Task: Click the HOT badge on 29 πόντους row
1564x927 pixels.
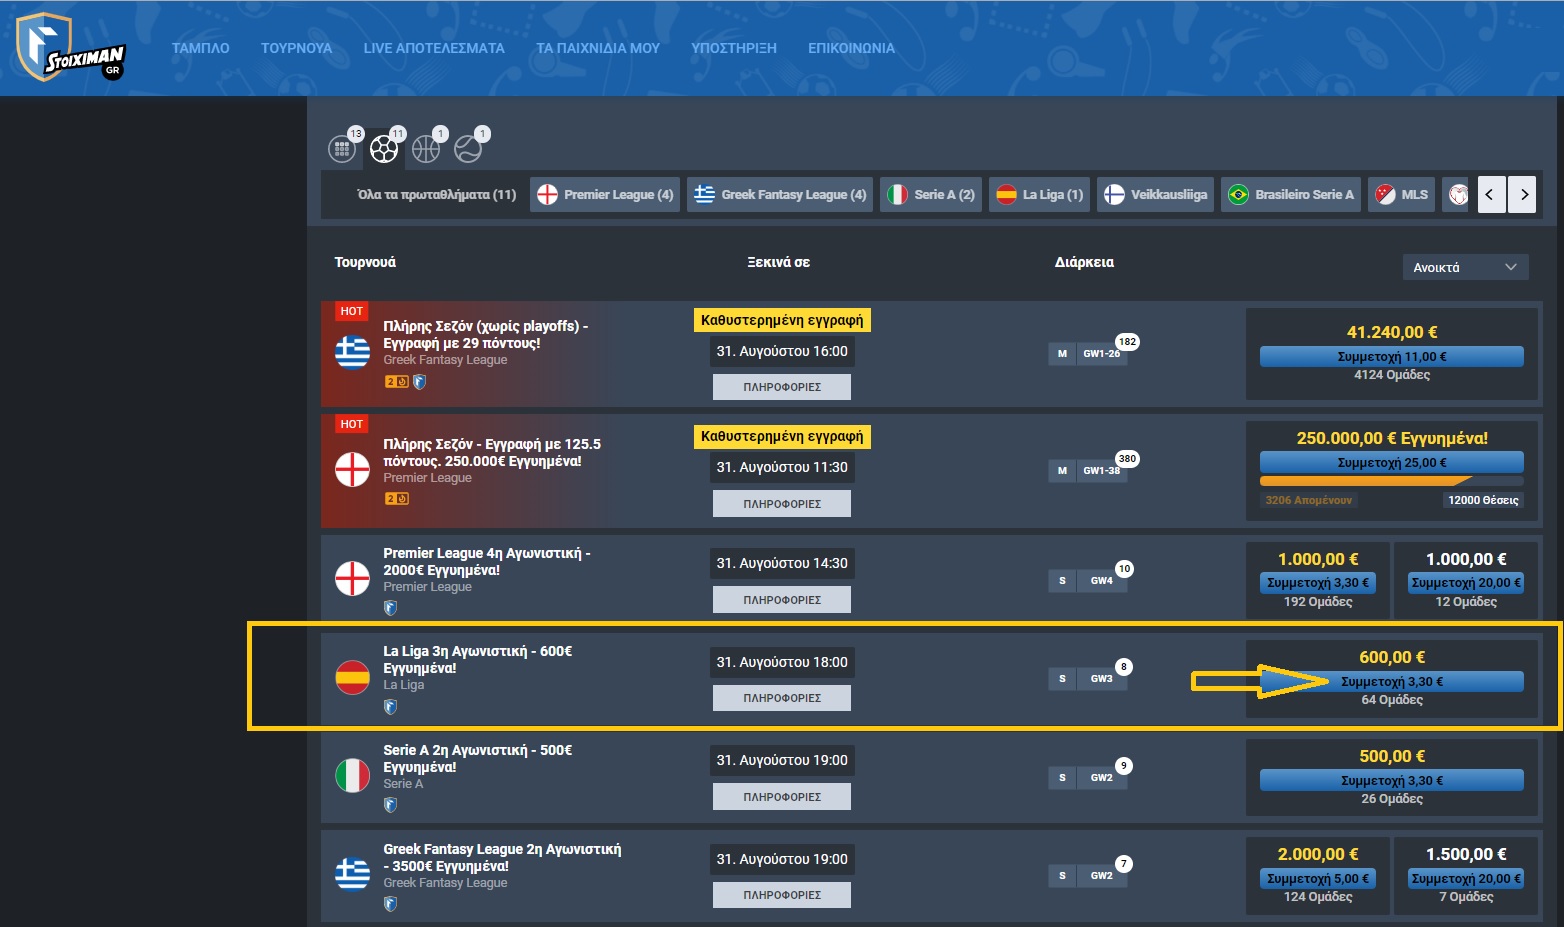Action: (x=352, y=311)
